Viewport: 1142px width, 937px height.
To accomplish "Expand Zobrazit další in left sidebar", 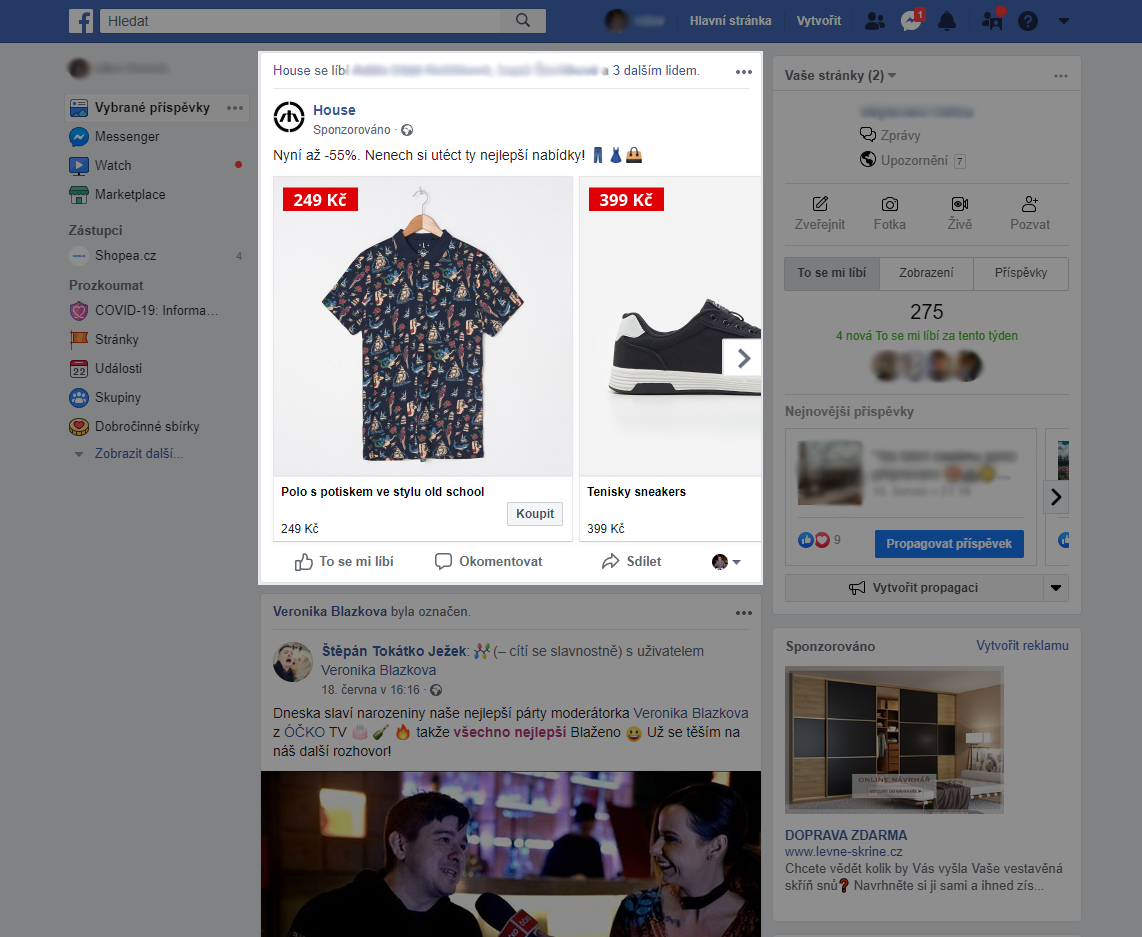I will pyautogui.click(x=138, y=454).
